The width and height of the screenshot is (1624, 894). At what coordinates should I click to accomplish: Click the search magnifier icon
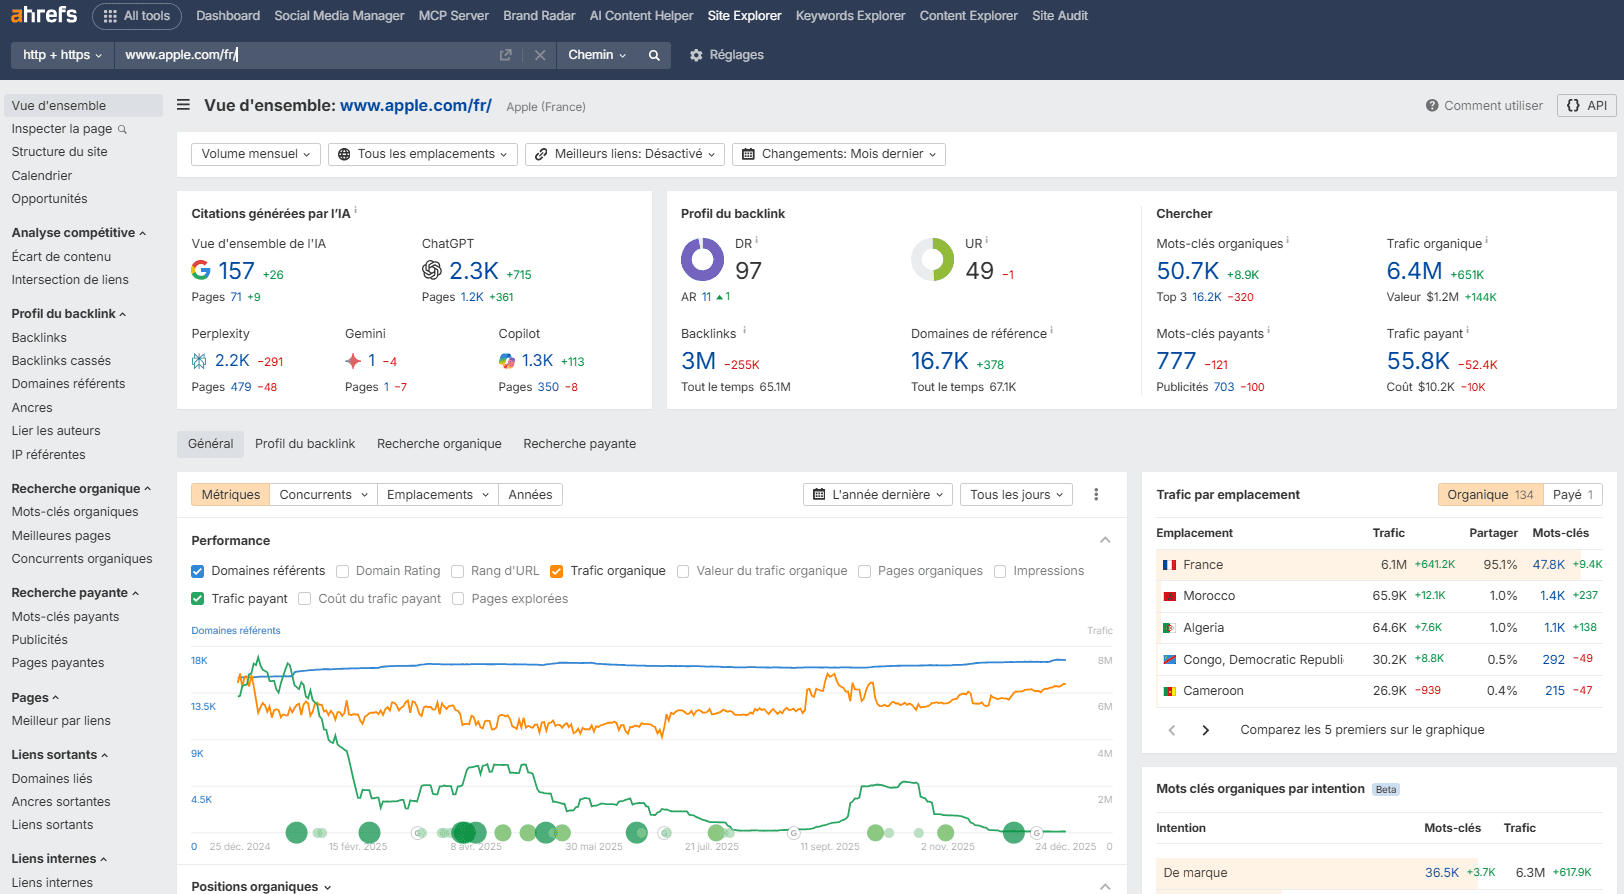pyautogui.click(x=654, y=55)
